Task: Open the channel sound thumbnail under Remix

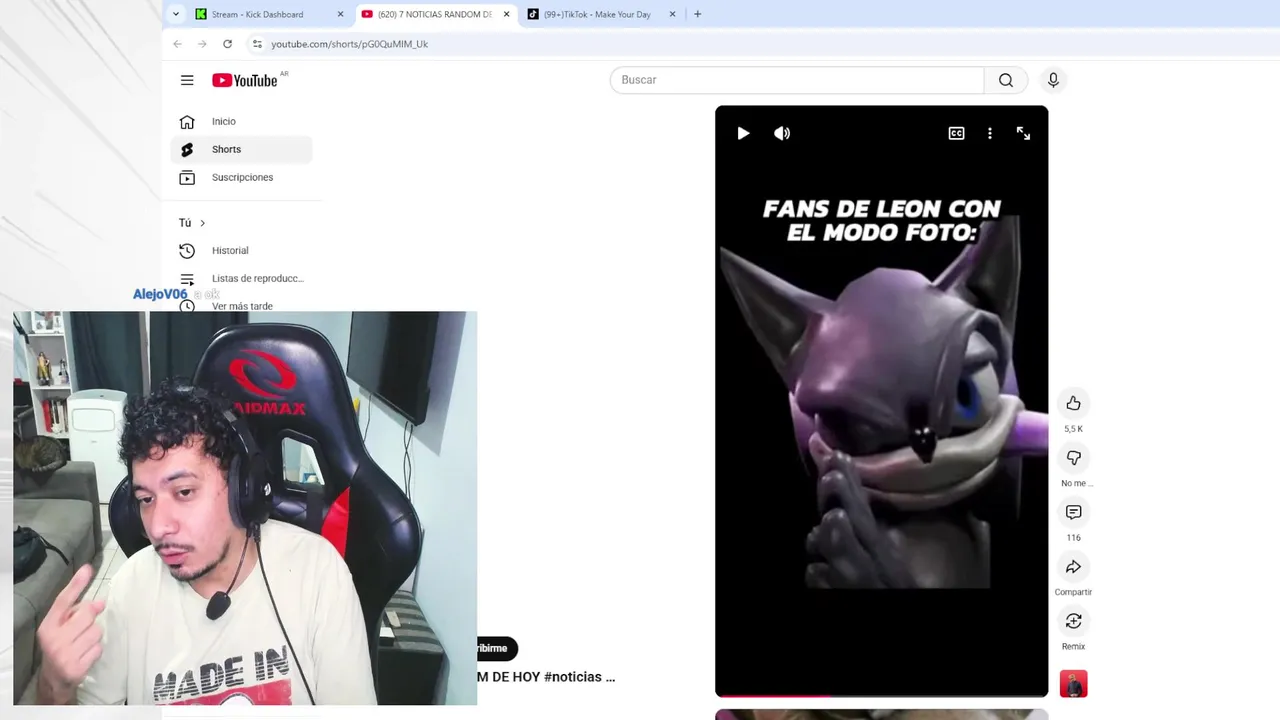Action: coord(1073,684)
